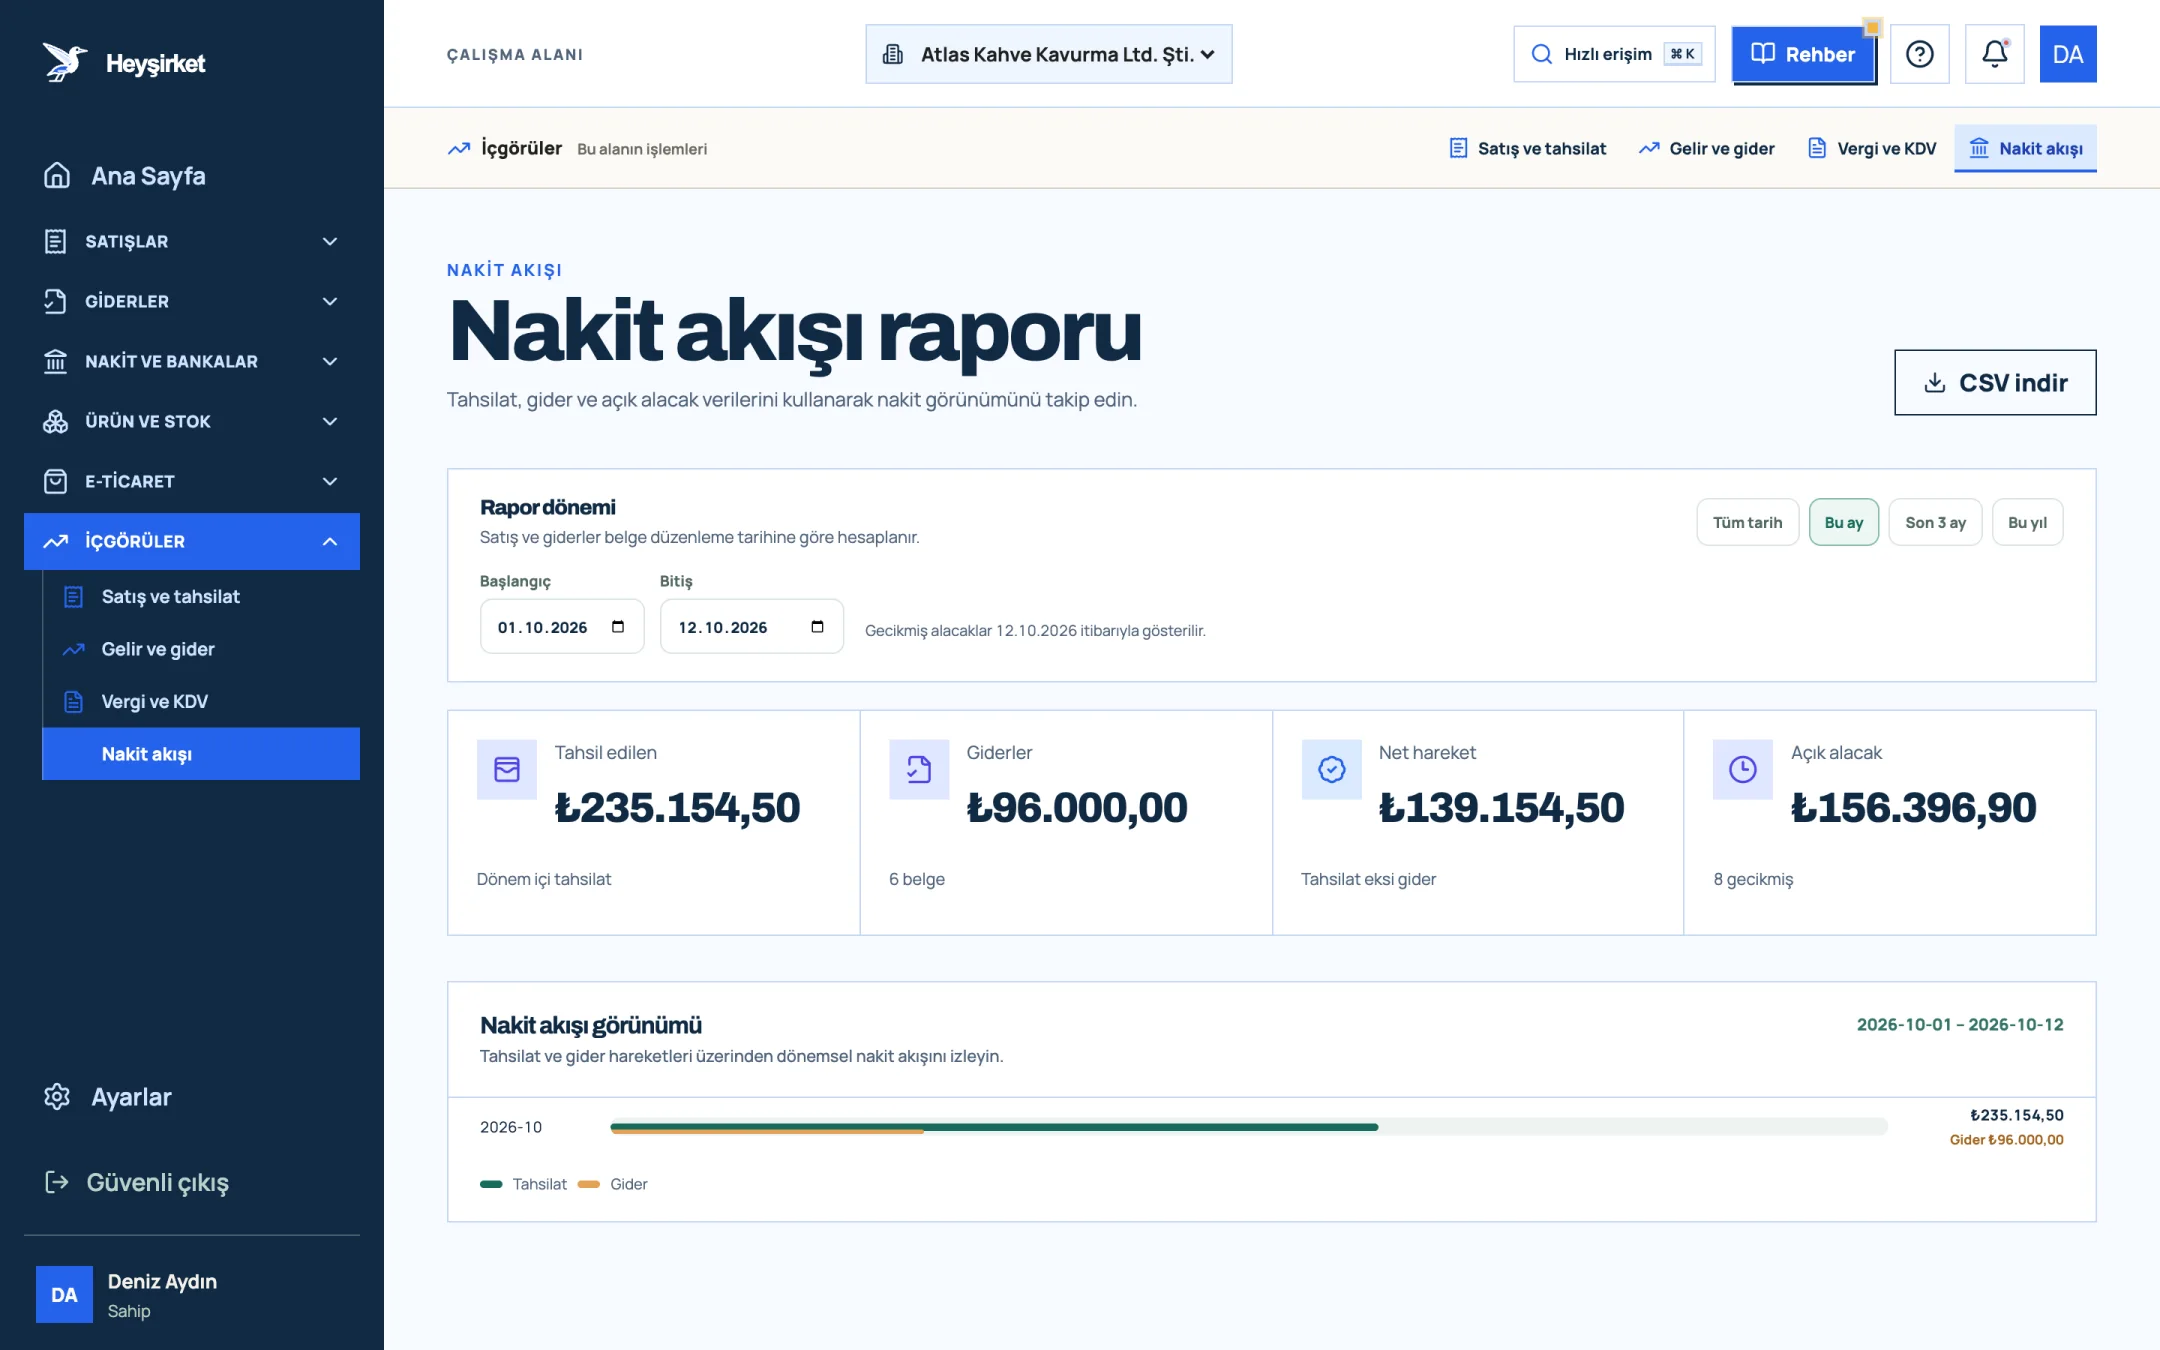Collapse the İÇGÖRÜLER sidebar section

(192, 541)
